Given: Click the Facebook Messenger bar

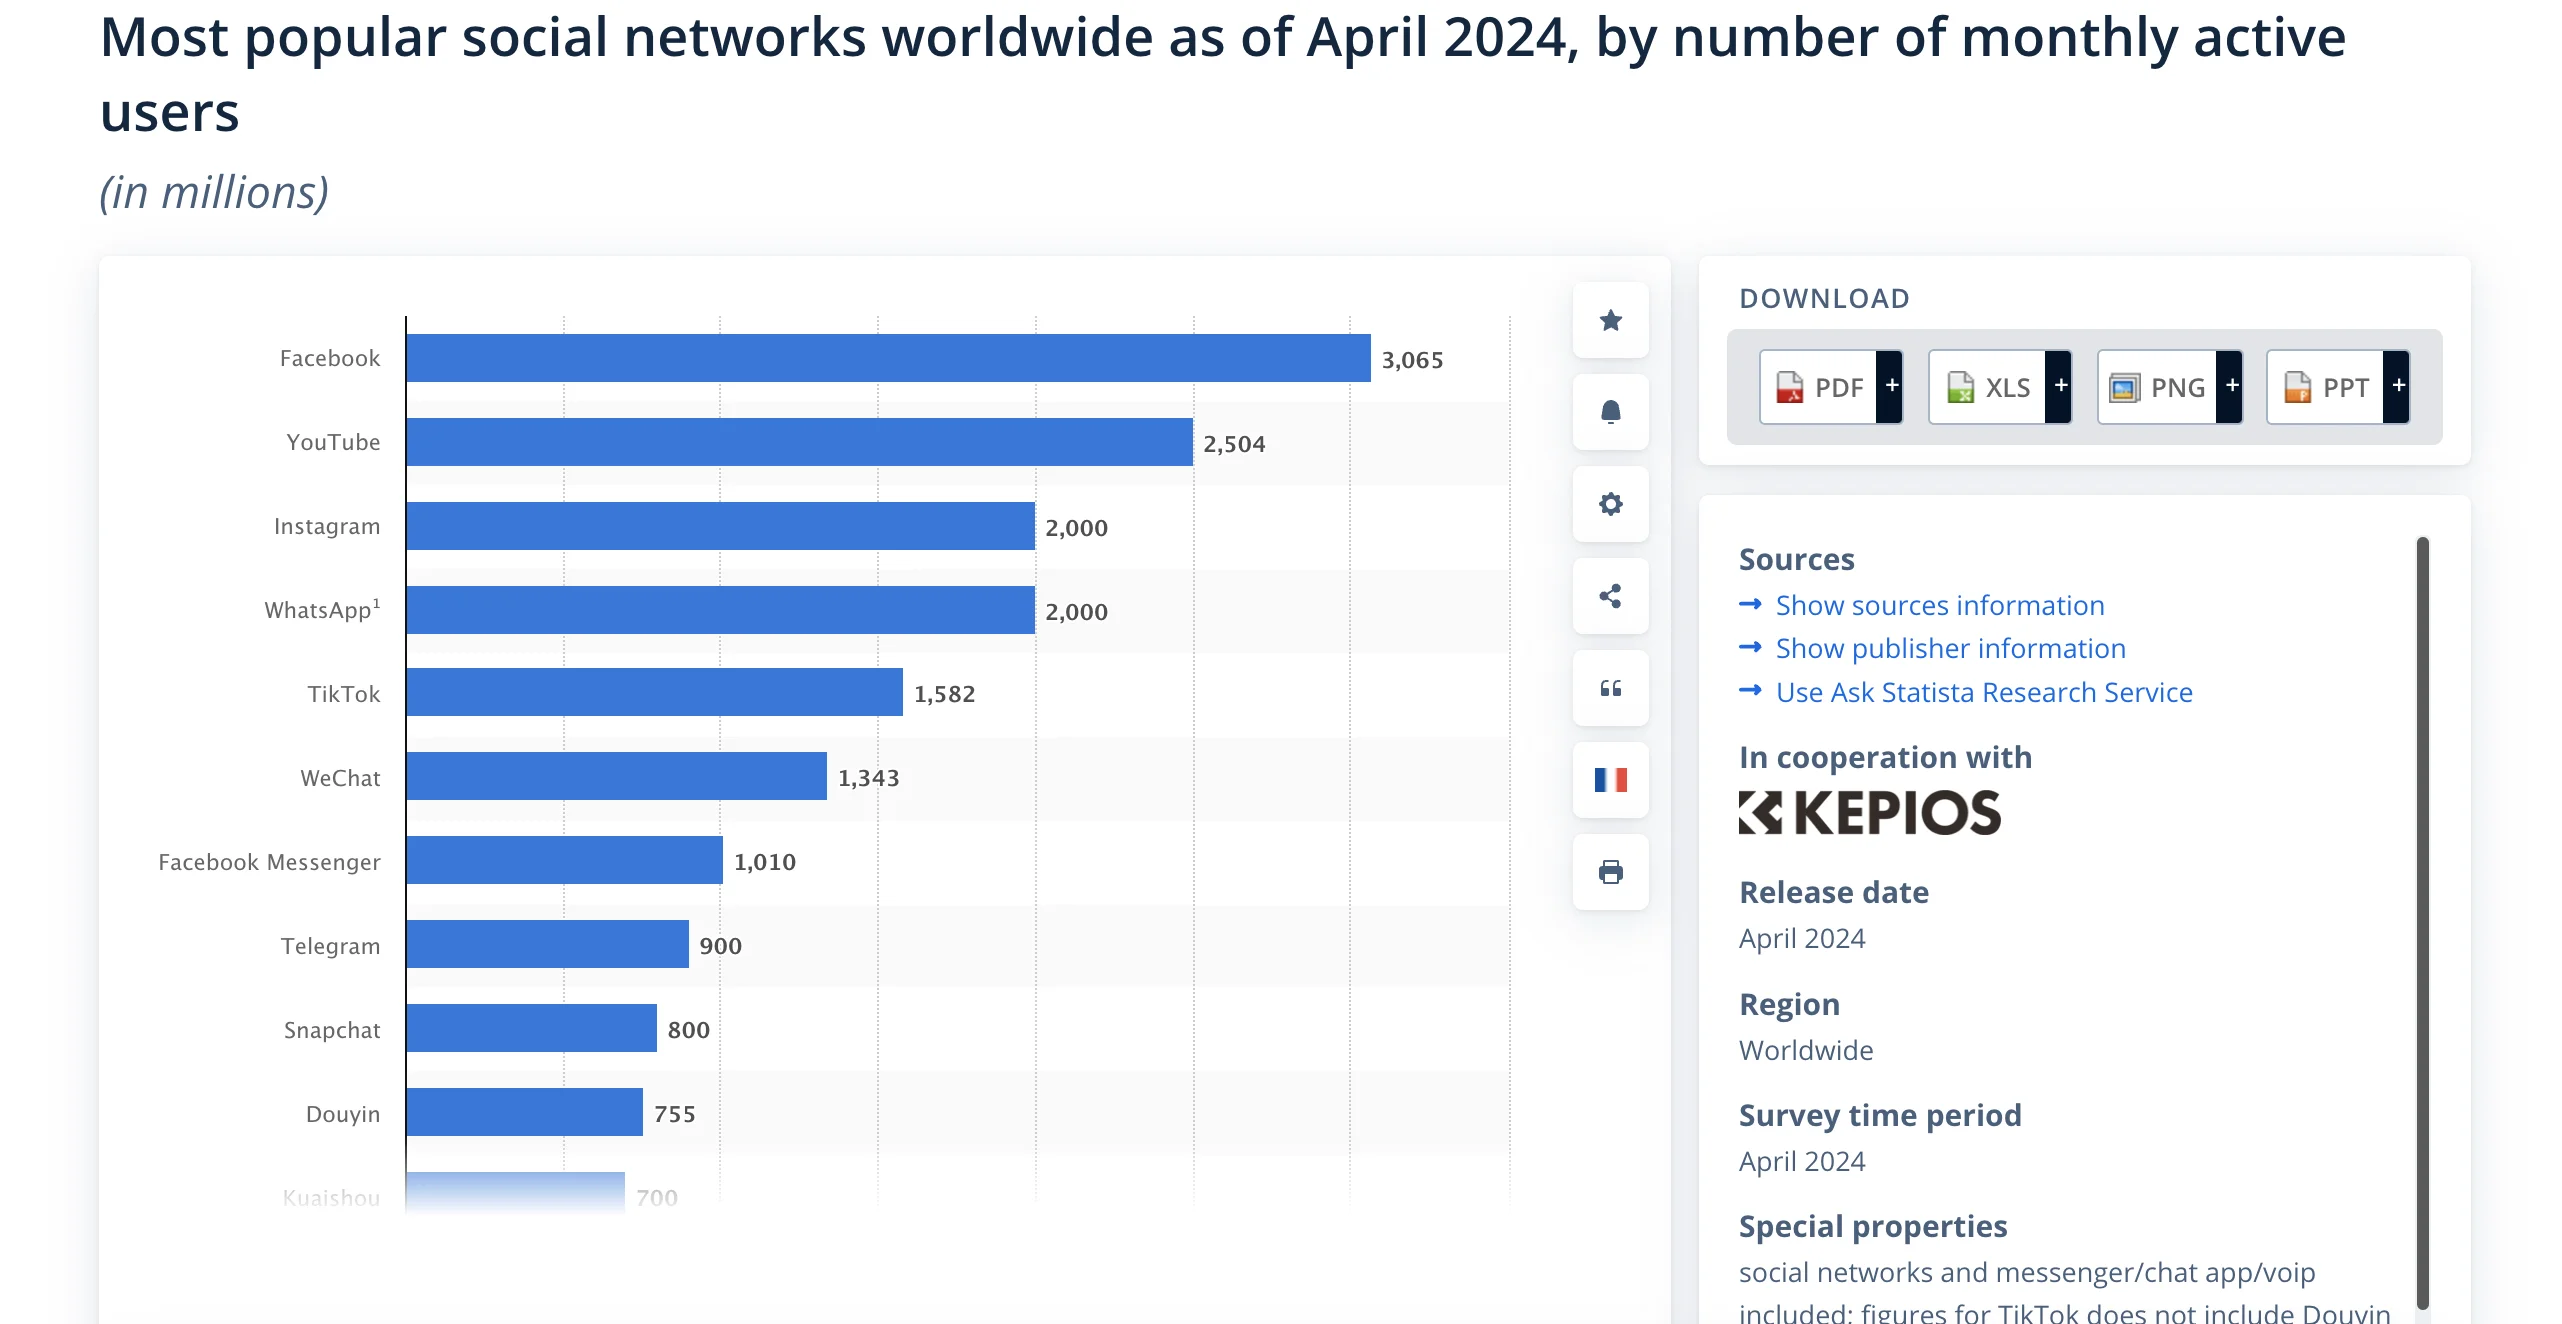Looking at the screenshot, I should pos(565,860).
